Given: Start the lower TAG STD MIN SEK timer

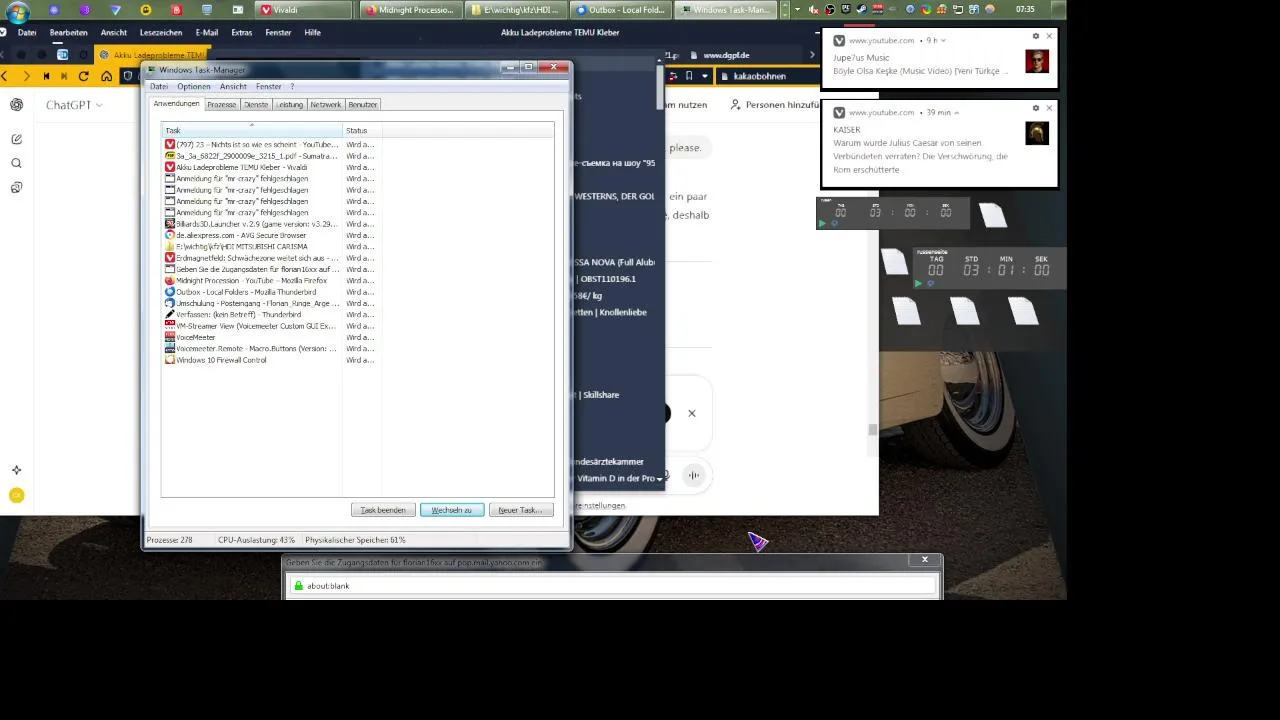Looking at the screenshot, I should (919, 284).
